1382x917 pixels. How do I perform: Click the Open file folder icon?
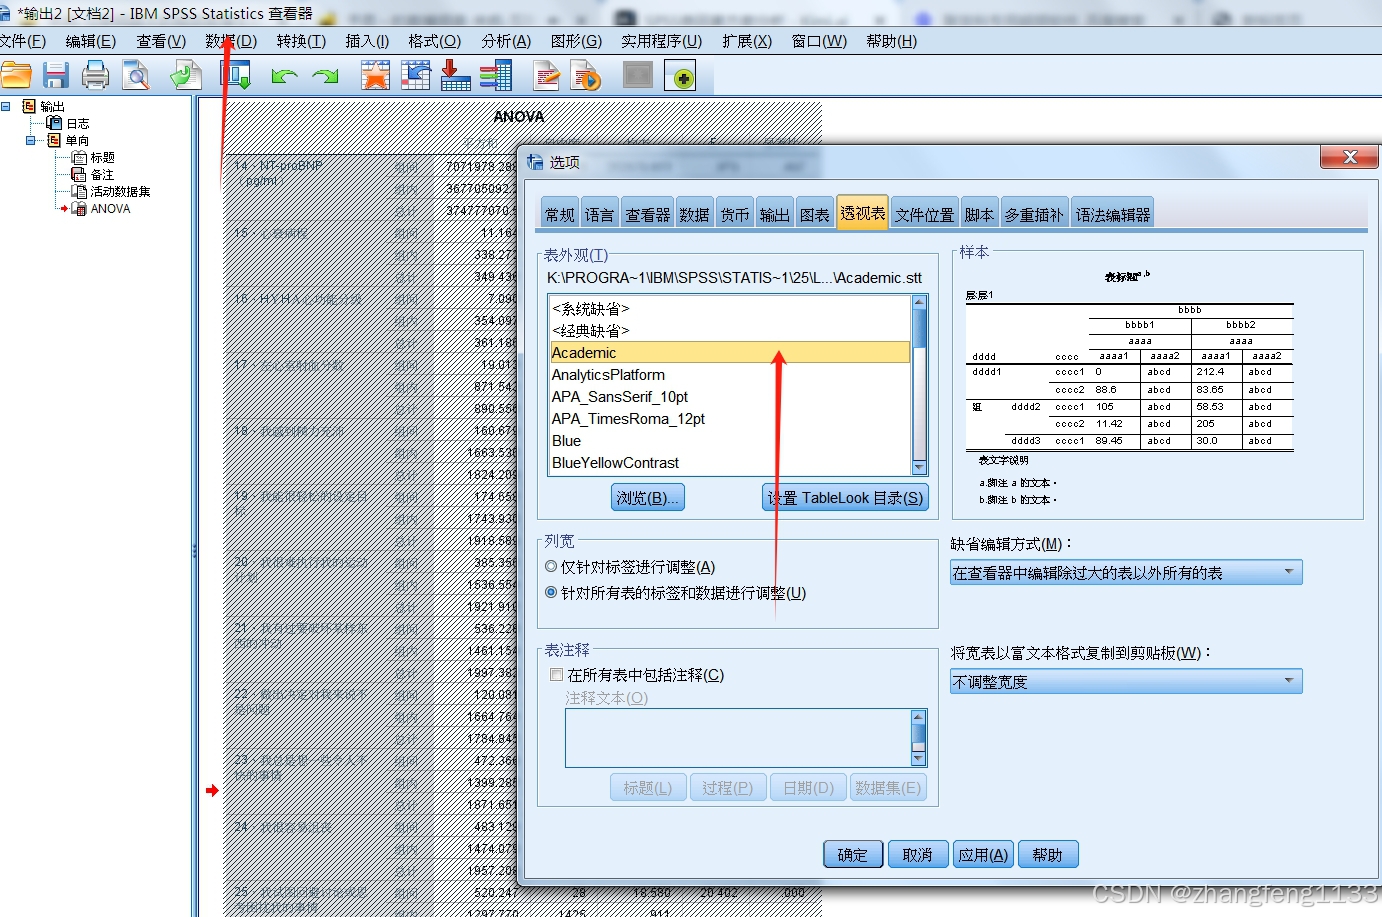(16, 75)
